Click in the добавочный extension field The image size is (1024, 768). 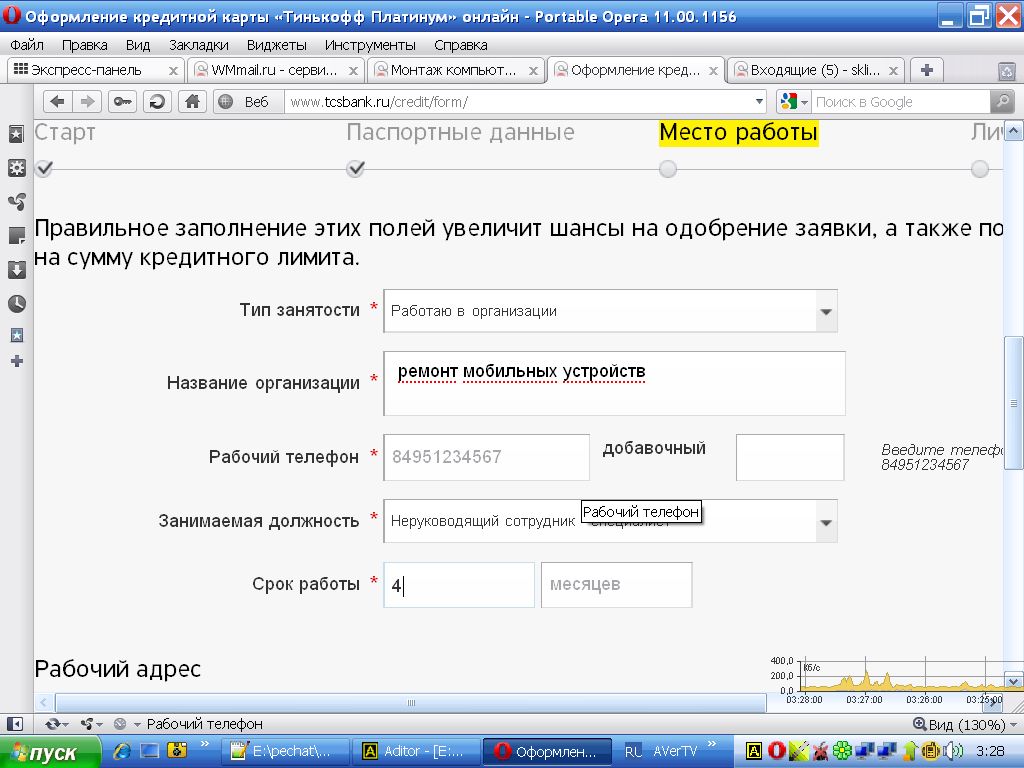[790, 457]
